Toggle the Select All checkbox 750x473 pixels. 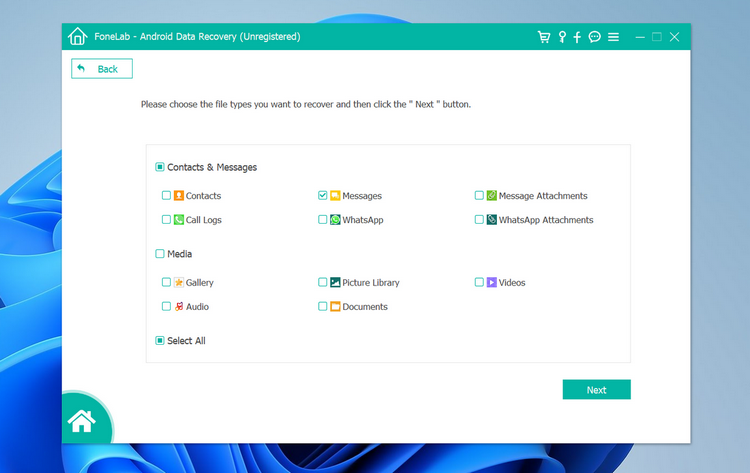pyautogui.click(x=160, y=341)
